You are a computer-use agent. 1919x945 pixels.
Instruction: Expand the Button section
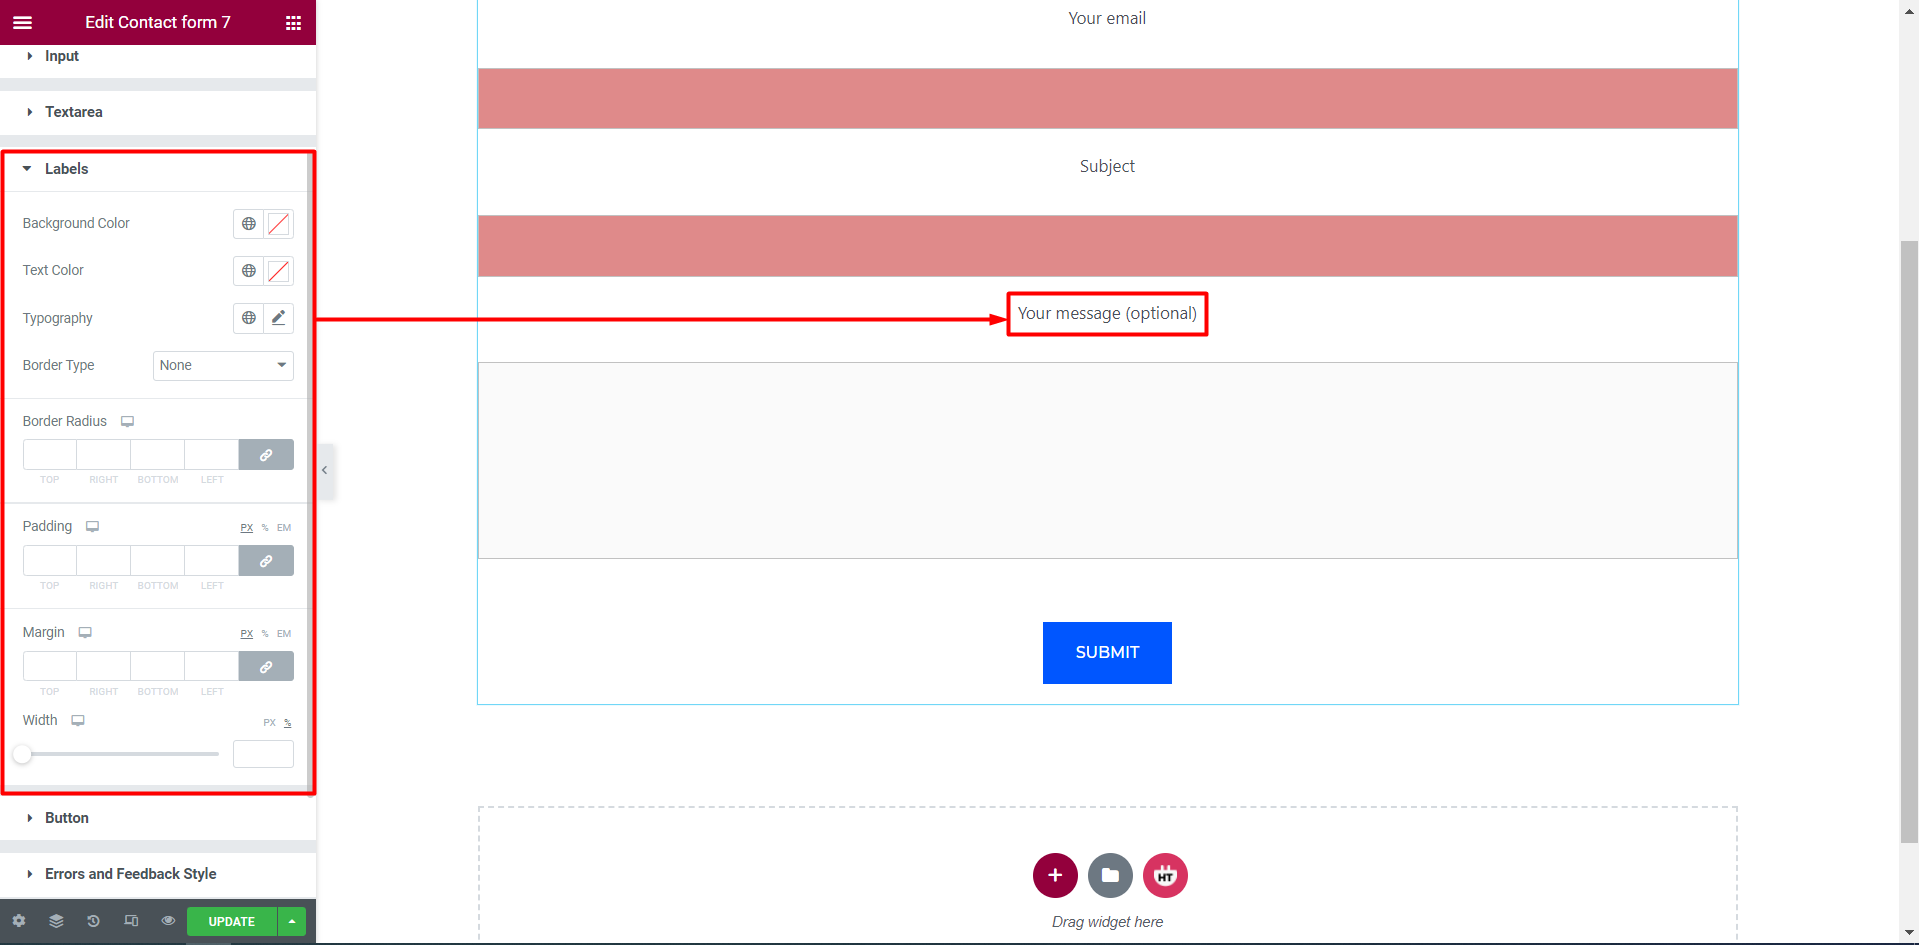158,818
